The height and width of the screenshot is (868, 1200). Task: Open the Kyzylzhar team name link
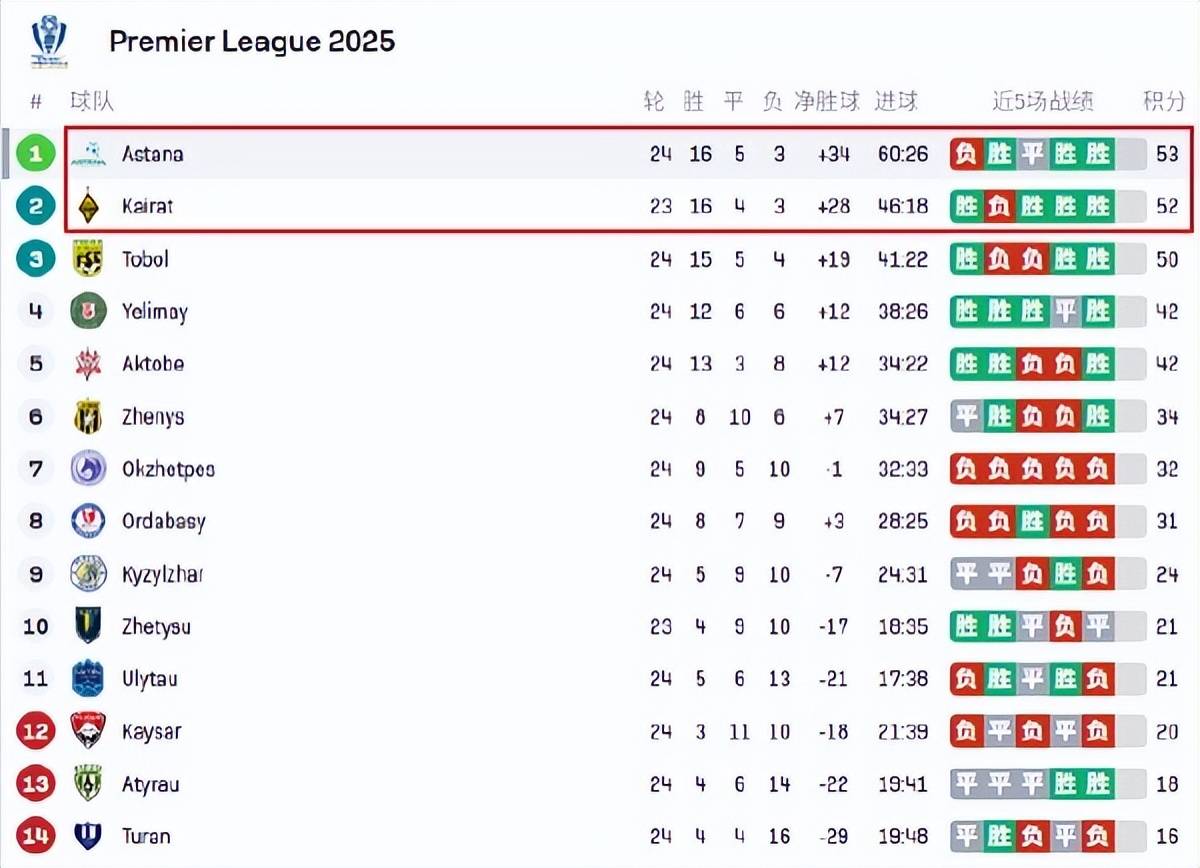click(162, 575)
